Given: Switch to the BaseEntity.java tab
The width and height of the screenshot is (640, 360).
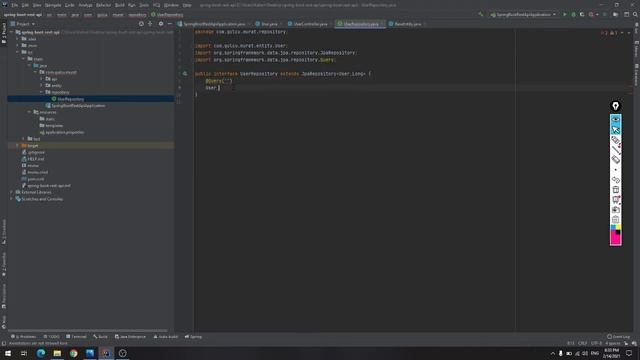Looking at the screenshot, I should [407, 24].
